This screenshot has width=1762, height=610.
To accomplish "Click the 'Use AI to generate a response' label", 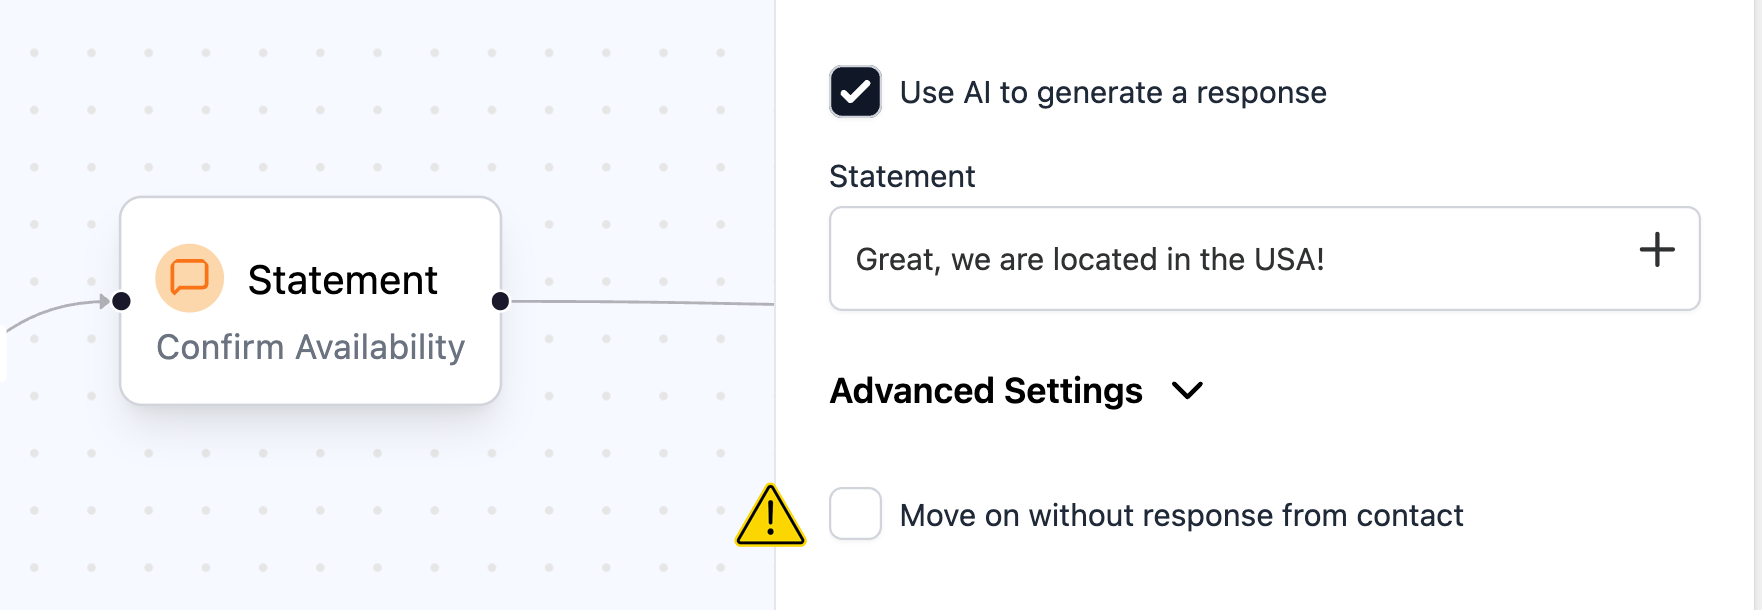I will click(x=1114, y=92).
